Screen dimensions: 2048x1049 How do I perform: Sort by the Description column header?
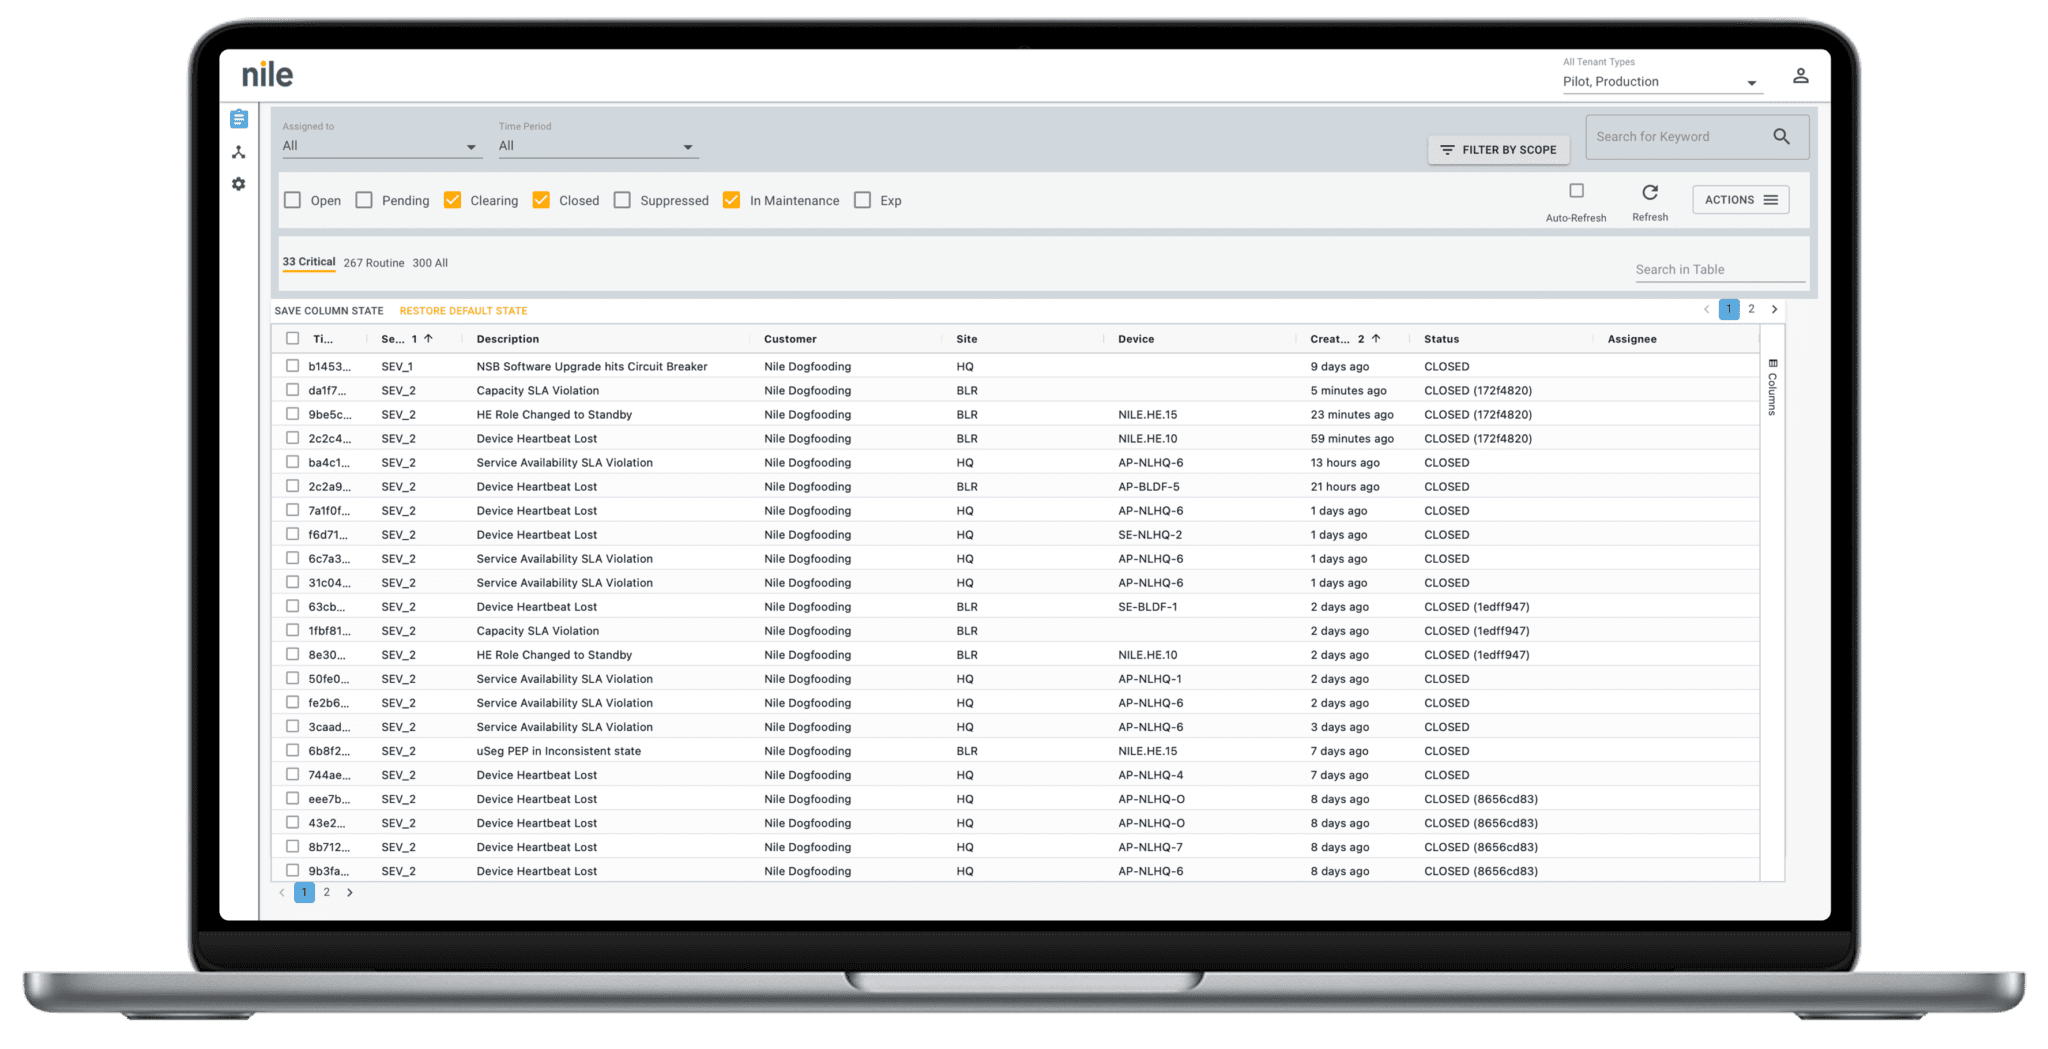click(507, 339)
